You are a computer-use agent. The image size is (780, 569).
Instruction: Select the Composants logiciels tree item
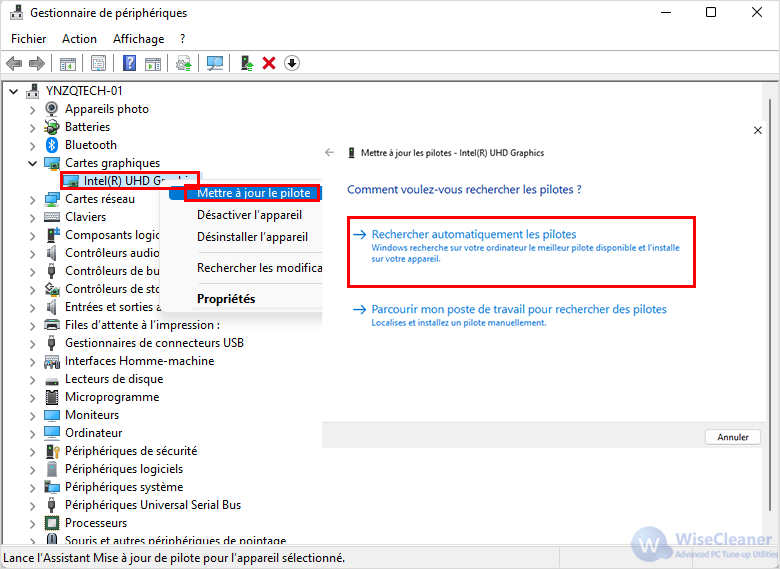point(112,235)
